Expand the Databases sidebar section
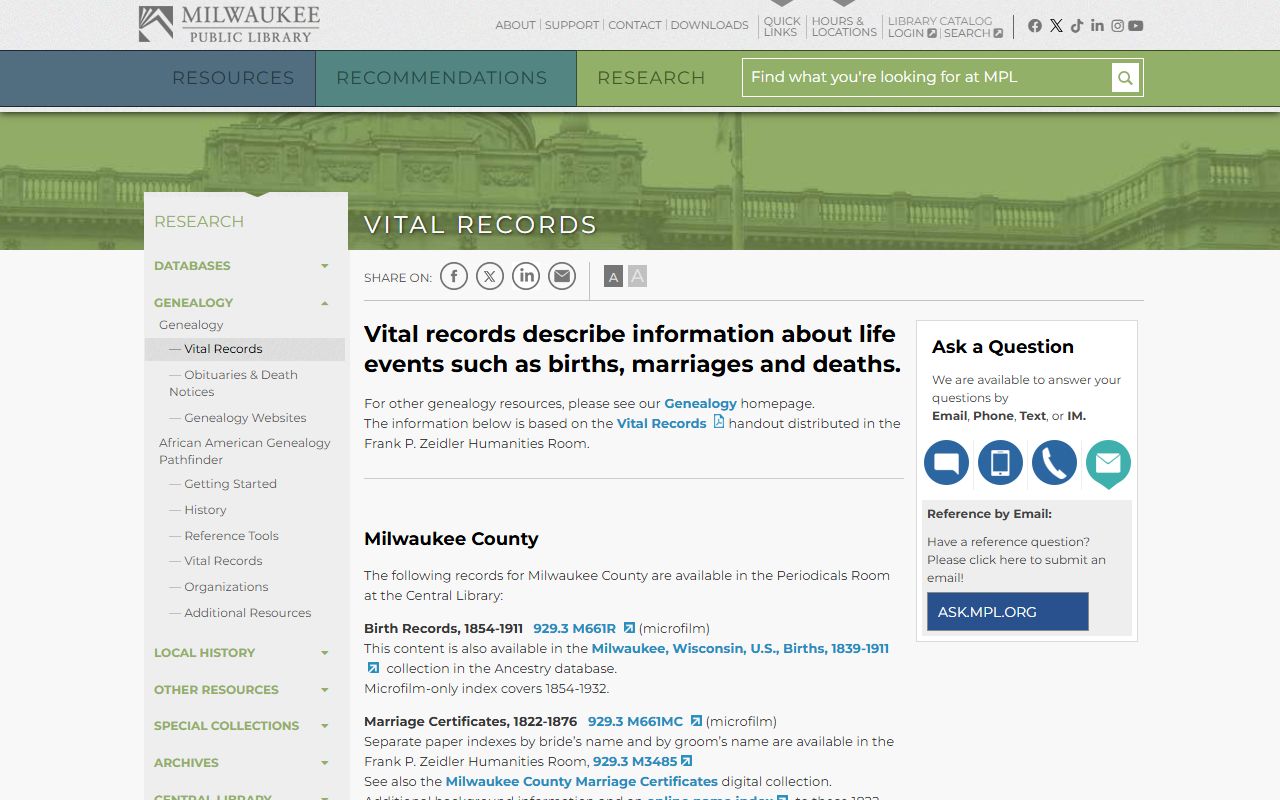This screenshot has width=1280, height=800. [325, 266]
